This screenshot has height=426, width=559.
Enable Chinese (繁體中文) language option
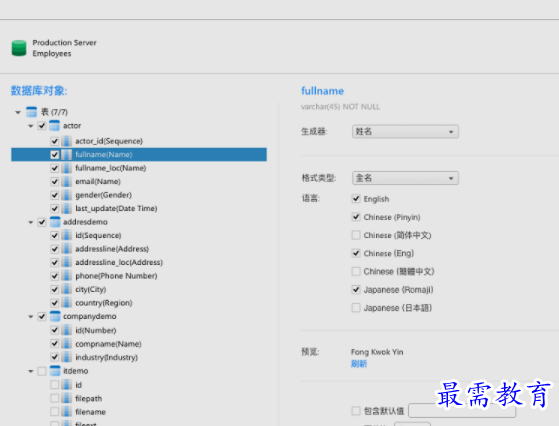coord(356,272)
